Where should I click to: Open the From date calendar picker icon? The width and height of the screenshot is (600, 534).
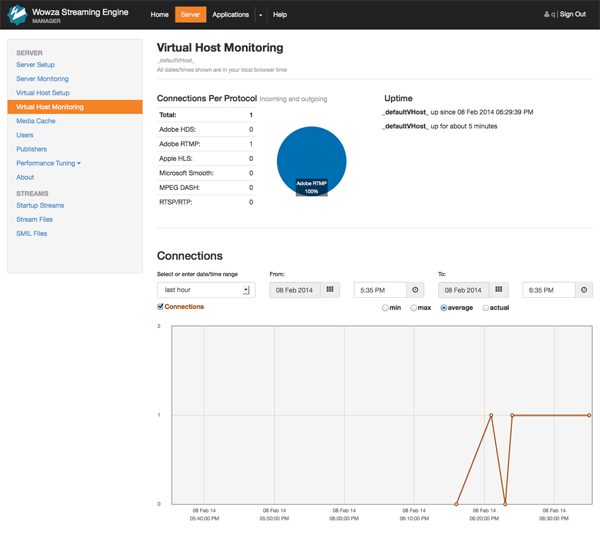(x=331, y=290)
